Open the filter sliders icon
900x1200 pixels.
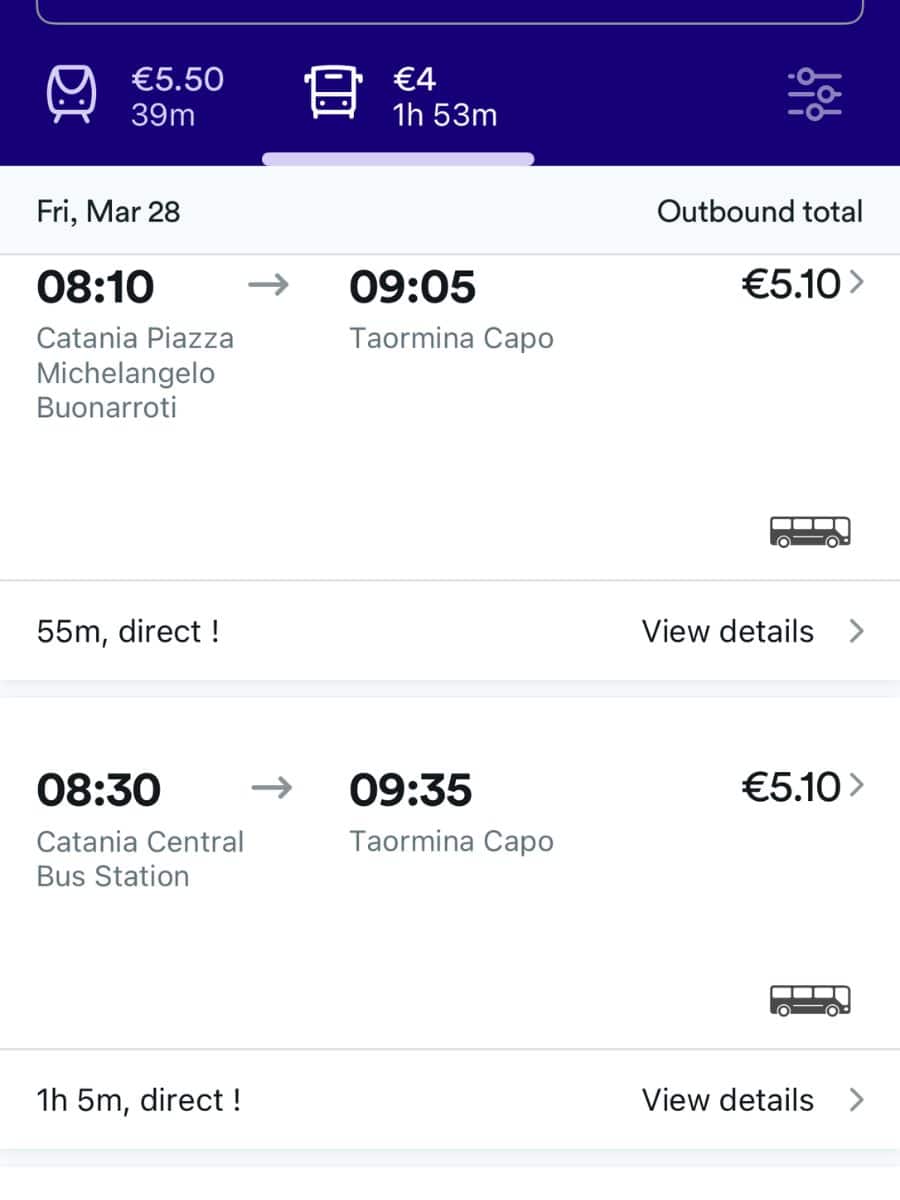(814, 95)
